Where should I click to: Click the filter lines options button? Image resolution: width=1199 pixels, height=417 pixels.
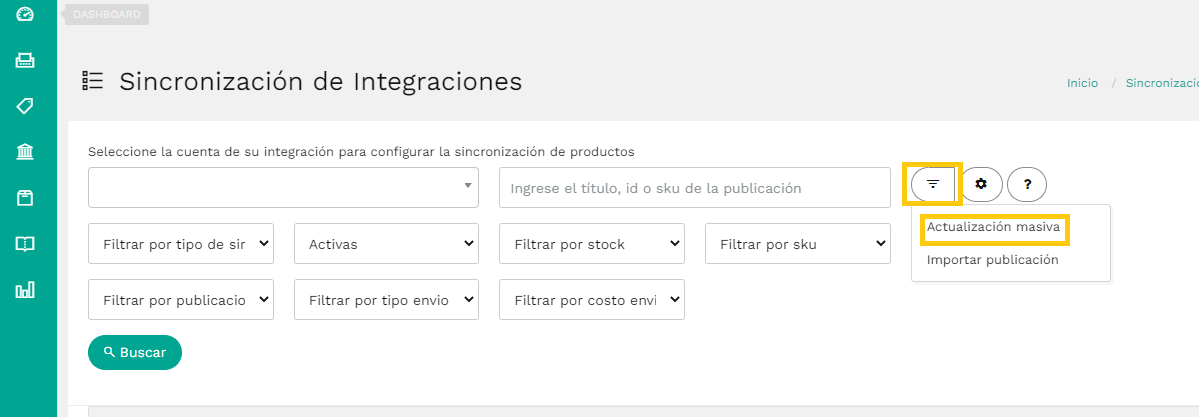(x=933, y=184)
